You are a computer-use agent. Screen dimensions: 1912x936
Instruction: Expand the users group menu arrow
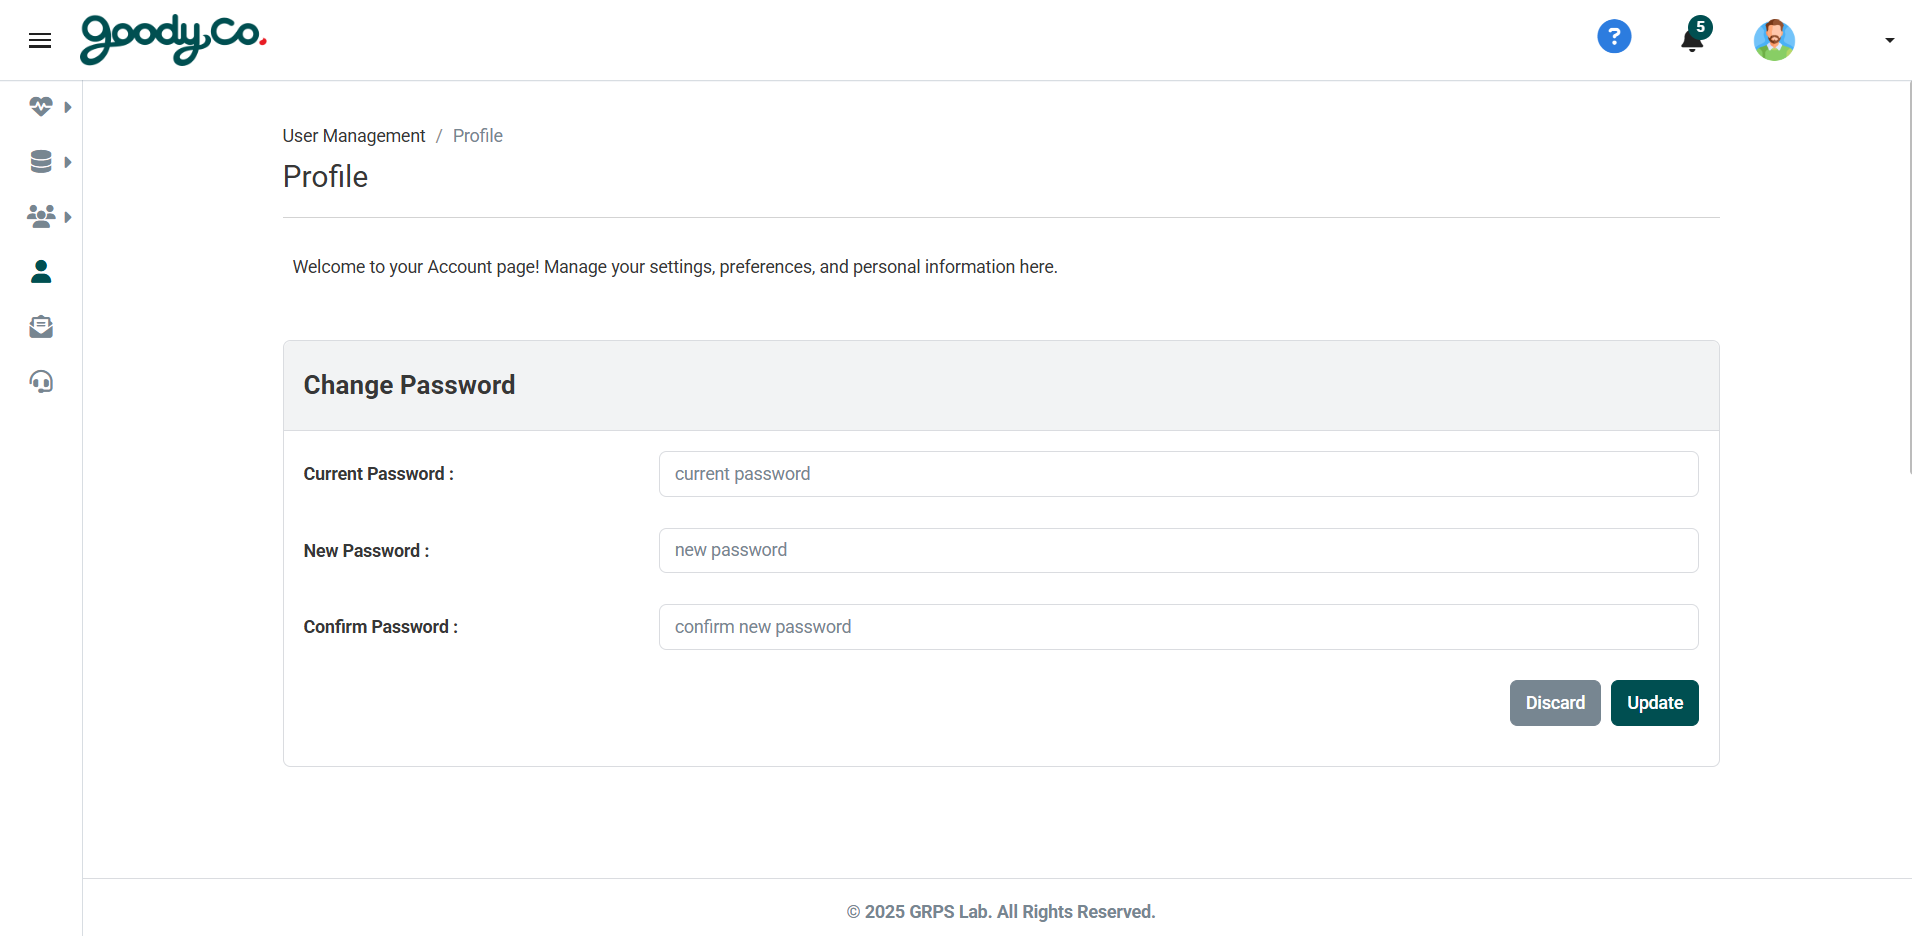click(x=68, y=217)
